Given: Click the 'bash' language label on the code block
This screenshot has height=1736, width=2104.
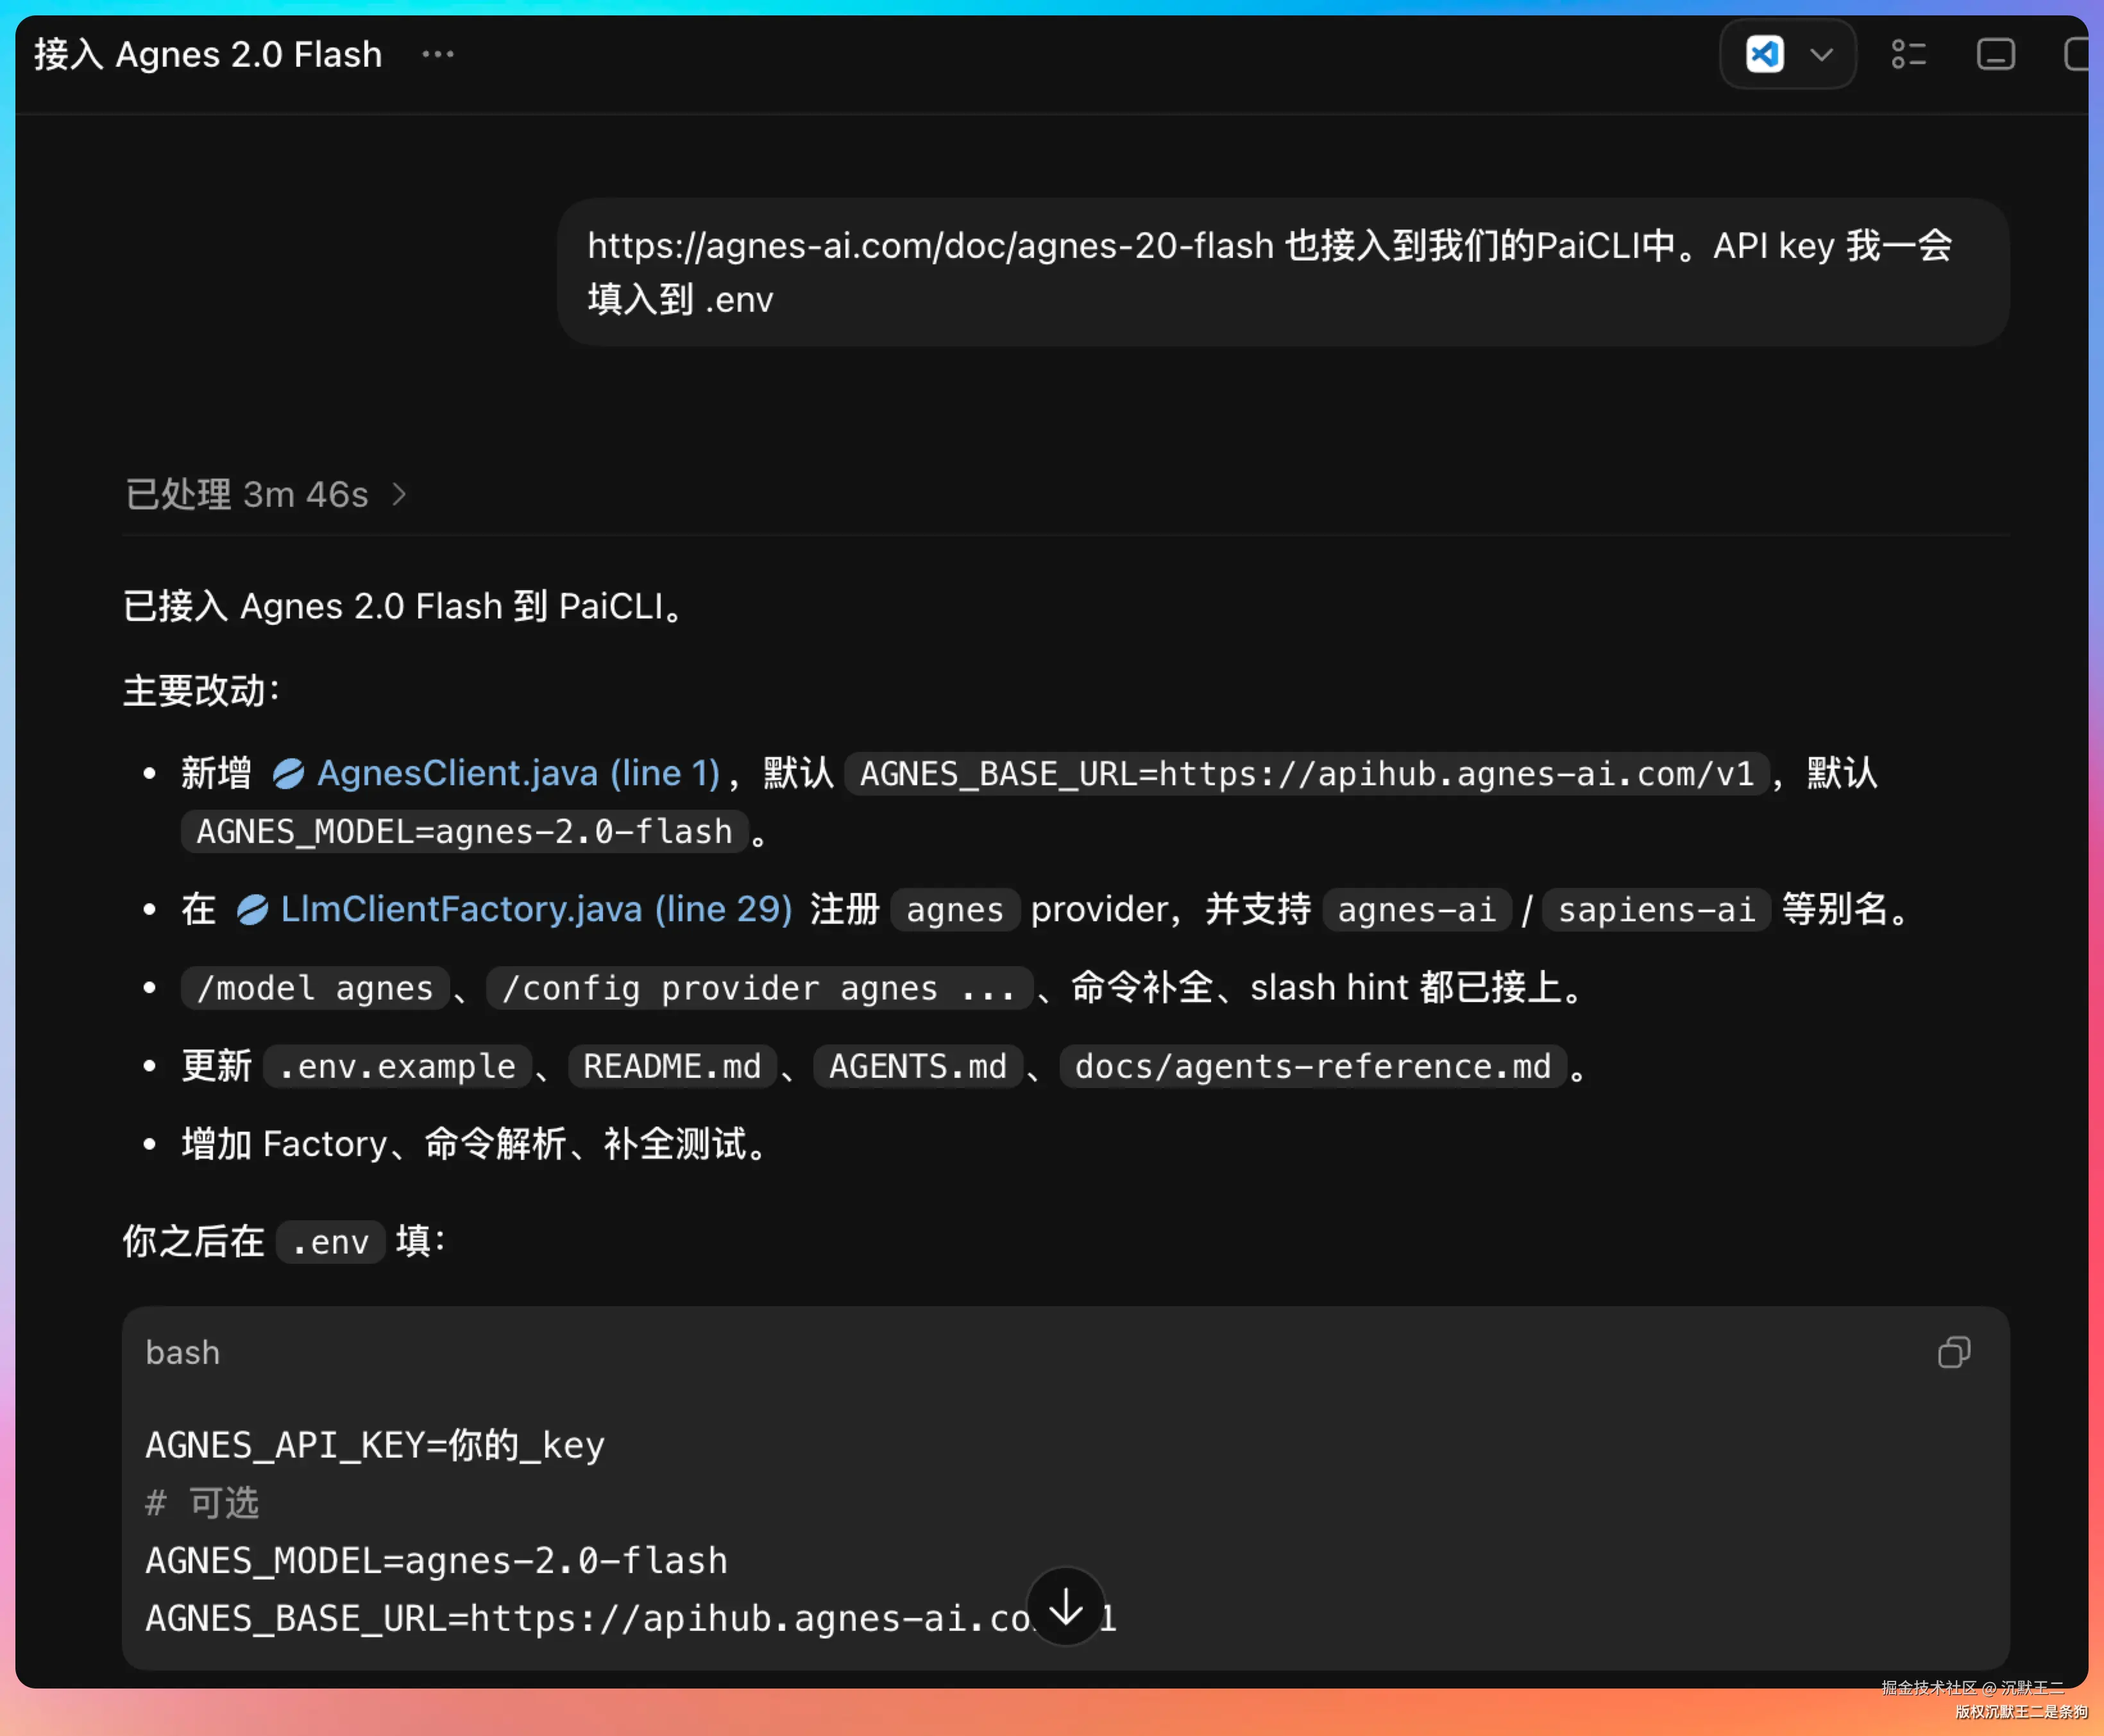Looking at the screenshot, I should click(x=183, y=1353).
